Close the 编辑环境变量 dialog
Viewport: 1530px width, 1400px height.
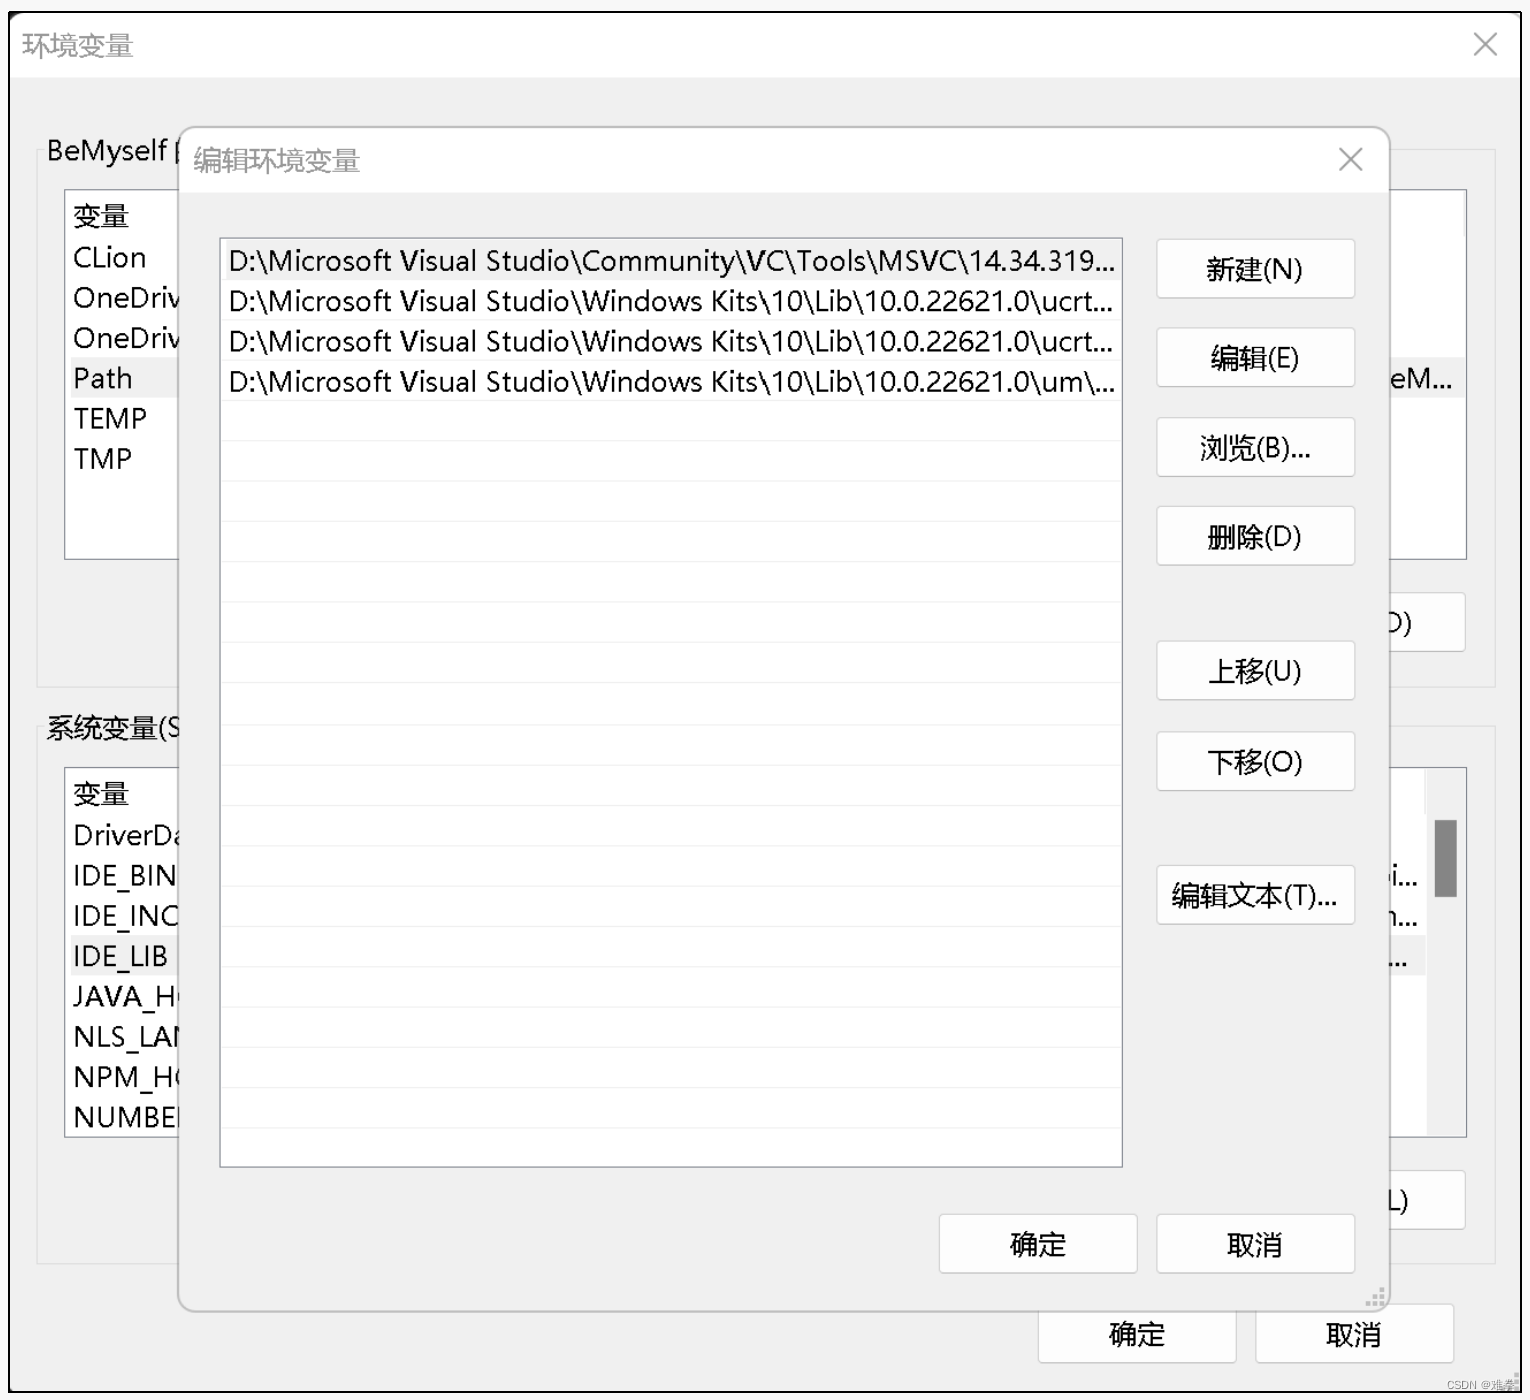(x=1350, y=160)
